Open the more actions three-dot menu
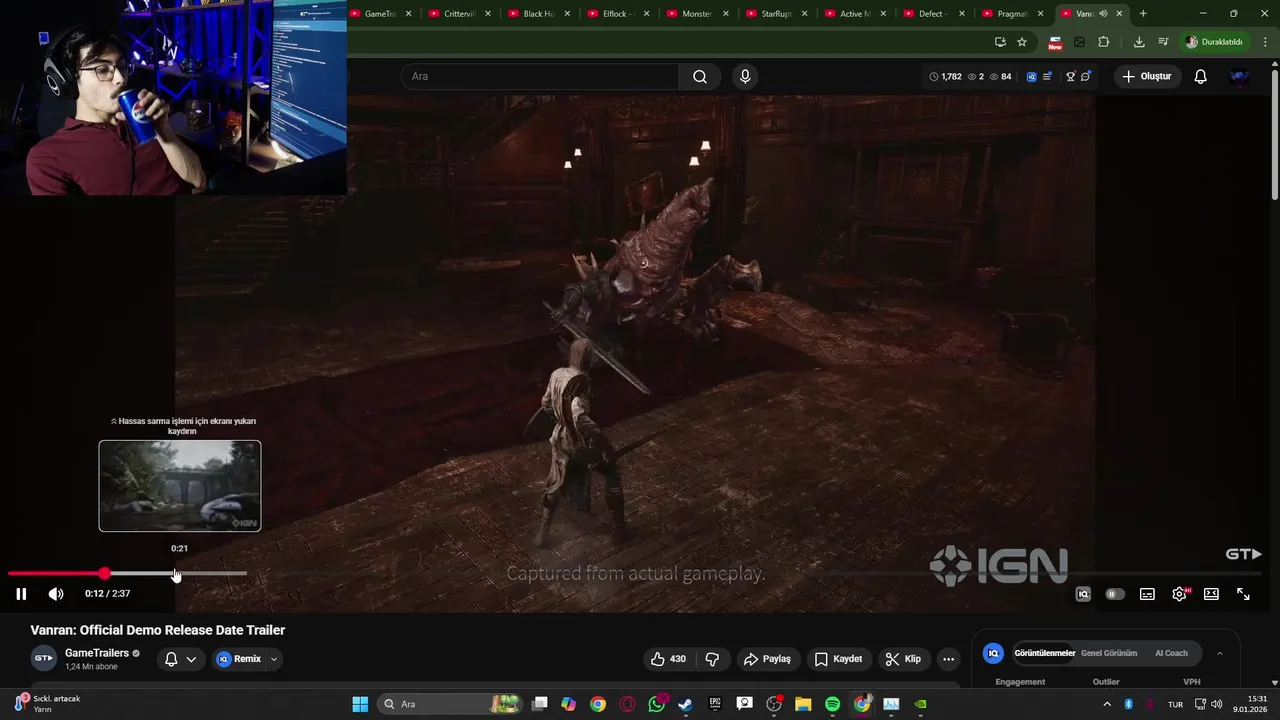The height and width of the screenshot is (720, 1280). (948, 659)
